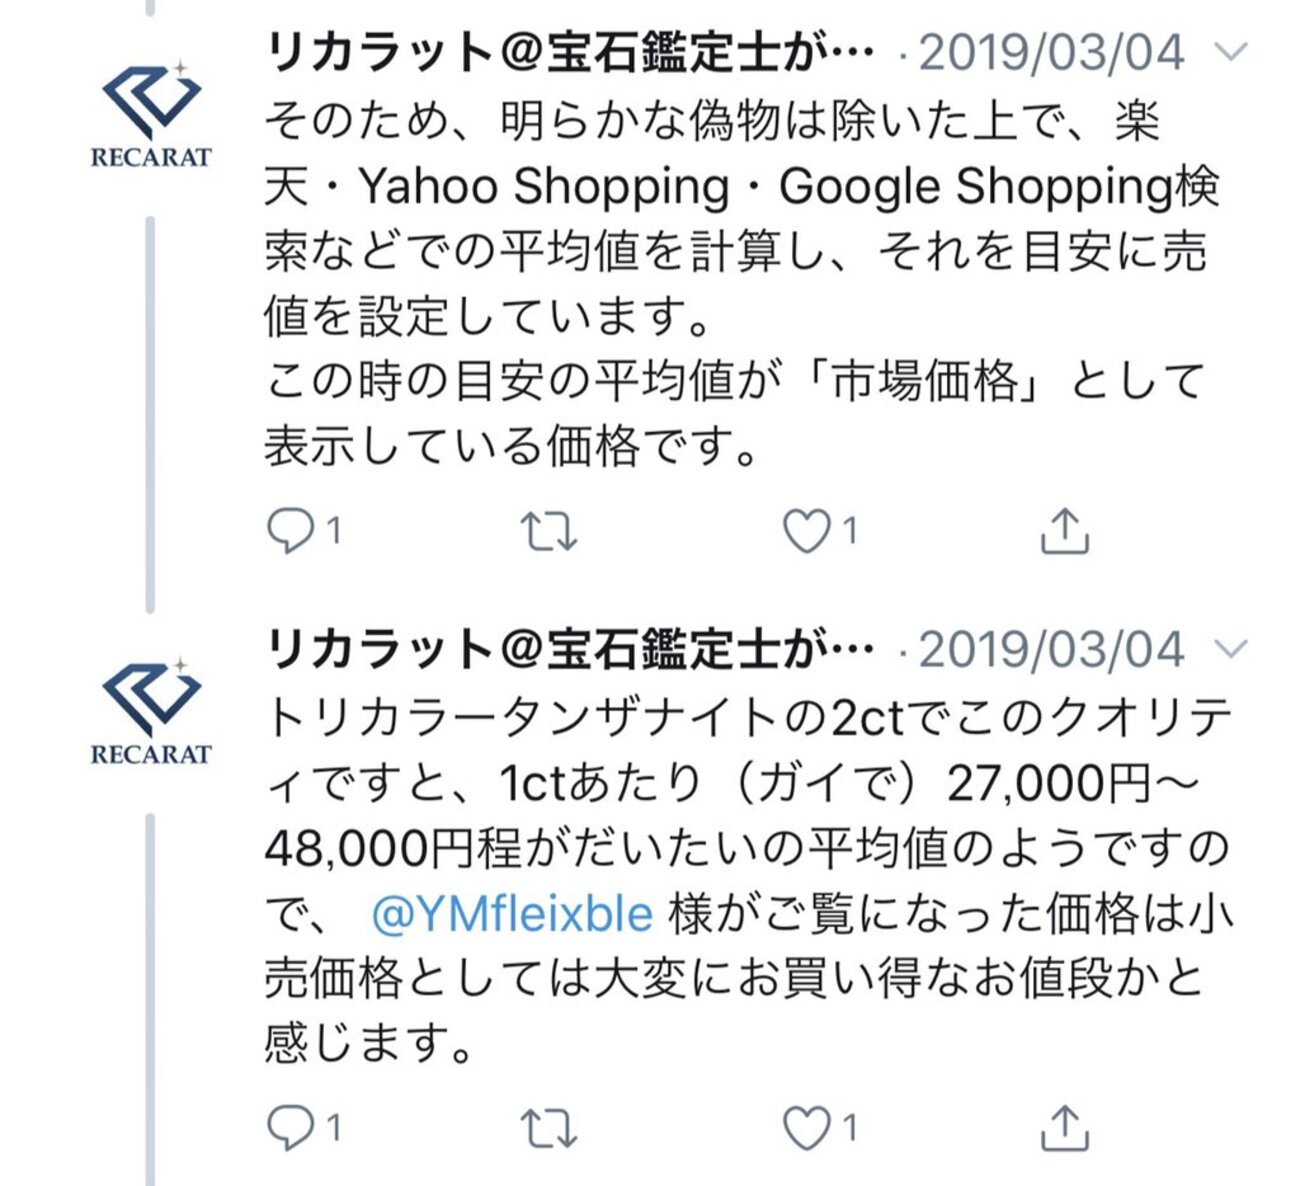The width and height of the screenshot is (1300, 1186).
Task: Open the @YMfleixble mention link
Action: 511,913
